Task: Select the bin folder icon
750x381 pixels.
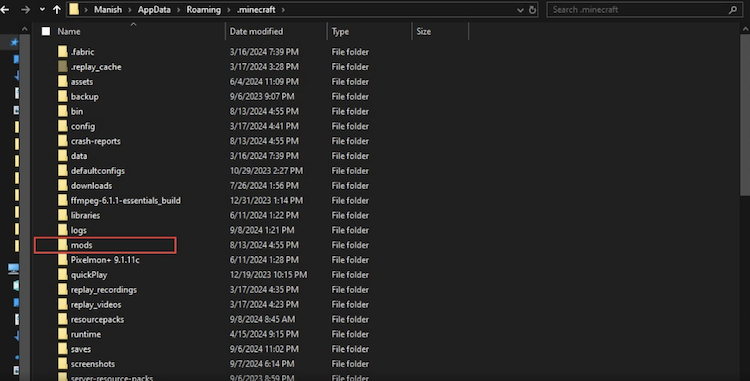Action: pos(63,111)
